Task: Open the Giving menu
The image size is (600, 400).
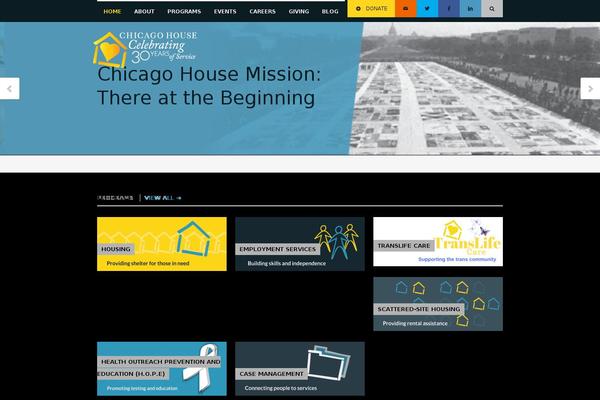Action: pyautogui.click(x=299, y=11)
